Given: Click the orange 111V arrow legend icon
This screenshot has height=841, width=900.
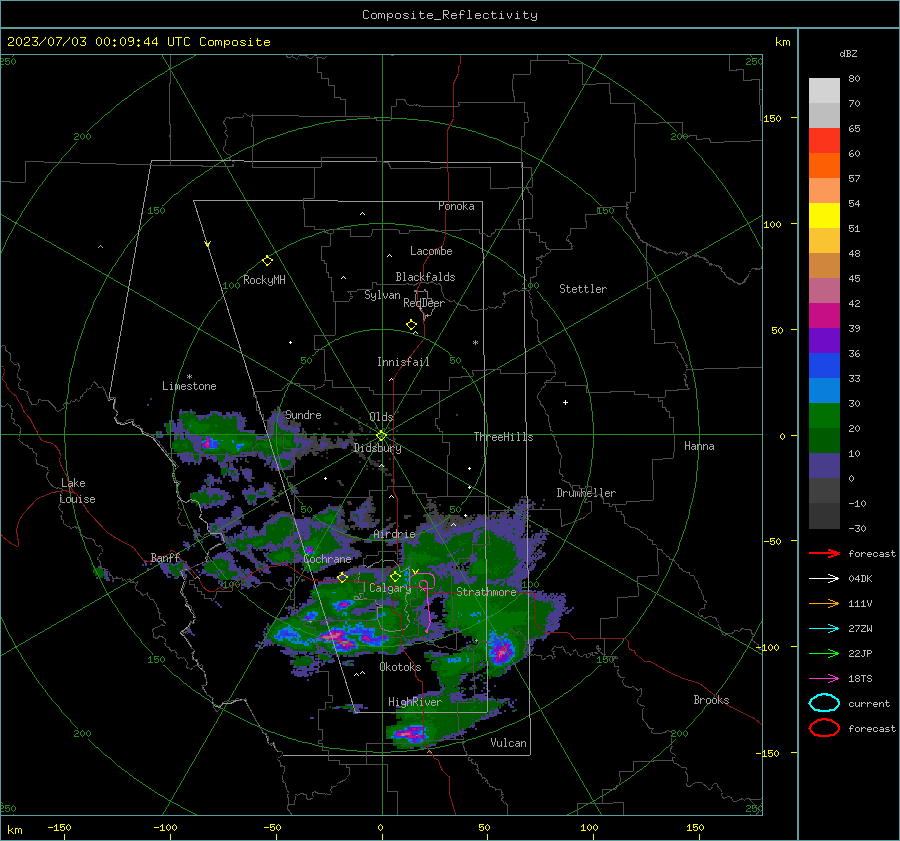Looking at the screenshot, I should pyautogui.click(x=824, y=603).
